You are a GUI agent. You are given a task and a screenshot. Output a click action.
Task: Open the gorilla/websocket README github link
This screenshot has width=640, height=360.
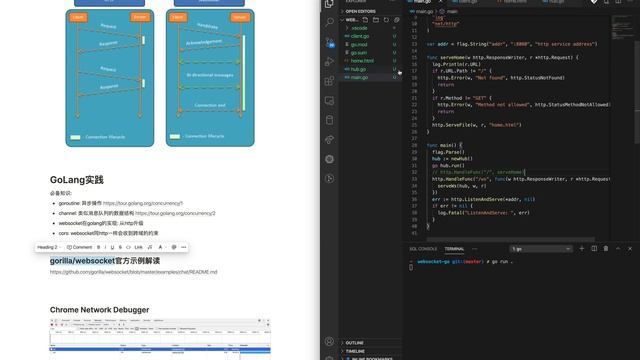pyautogui.click(x=133, y=272)
